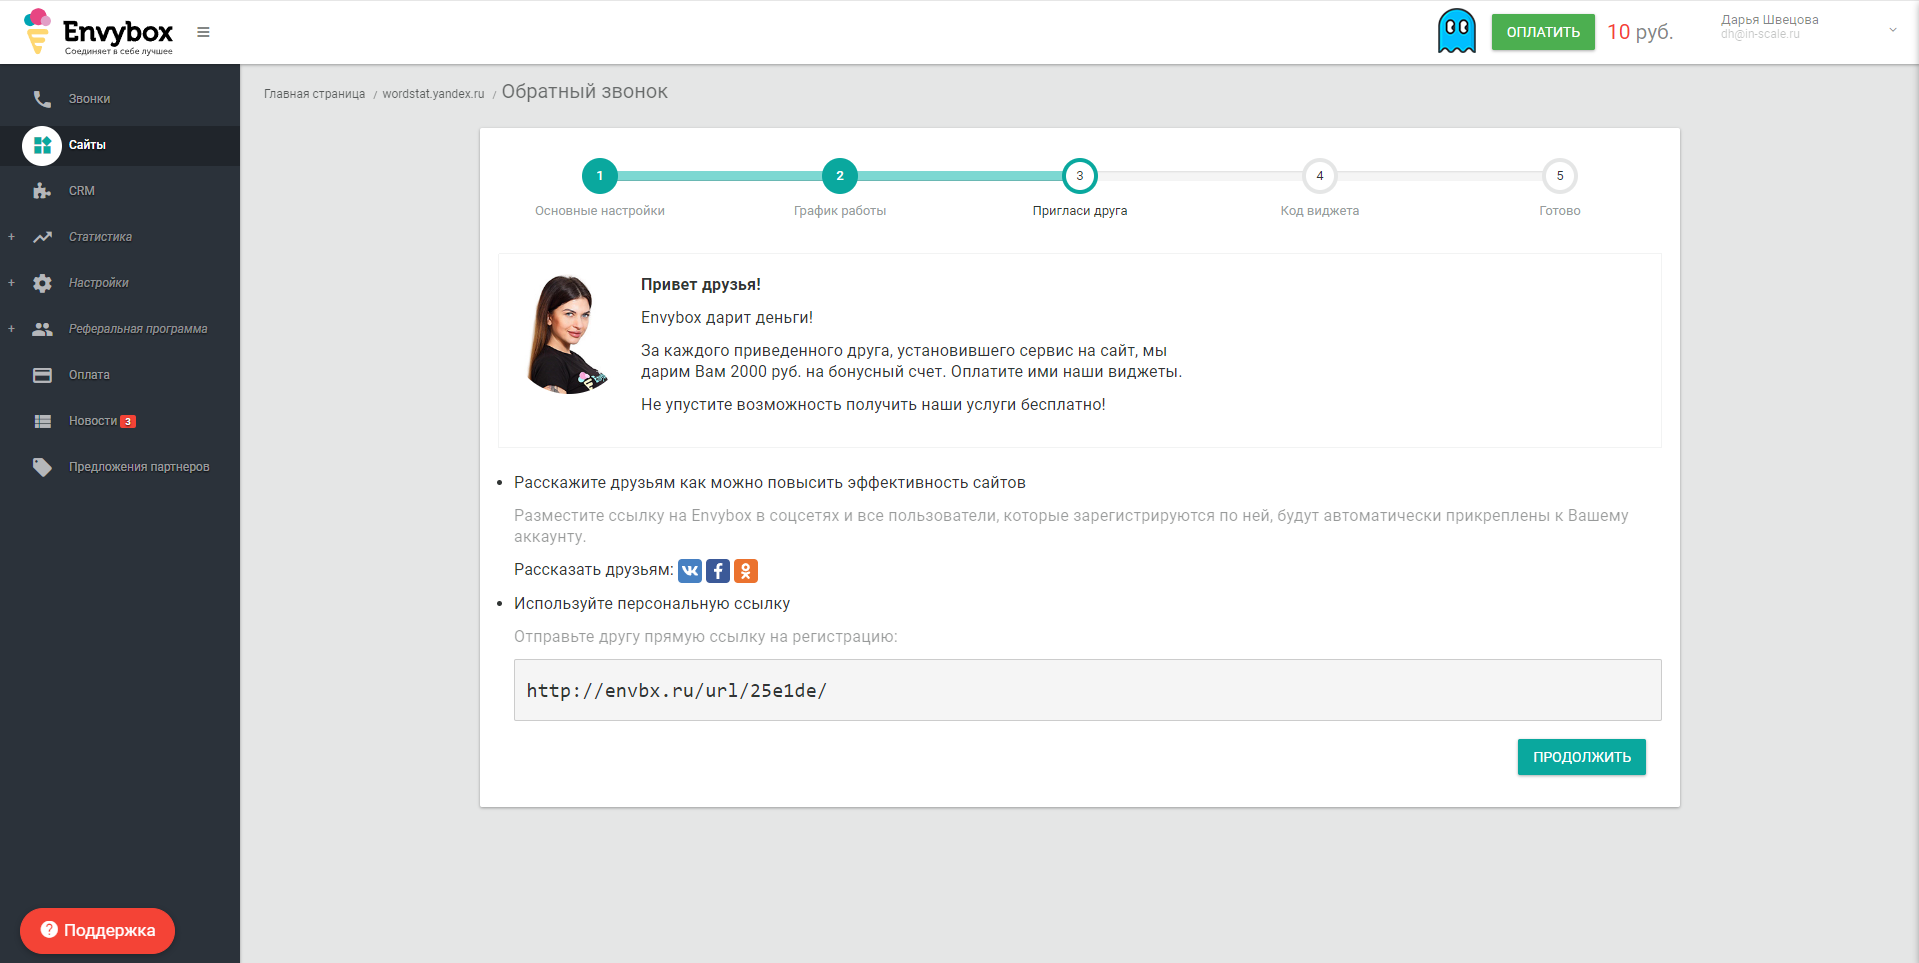This screenshot has height=963, width=1919.
Task: Go to Главная страница breadcrumb
Action: [x=314, y=94]
